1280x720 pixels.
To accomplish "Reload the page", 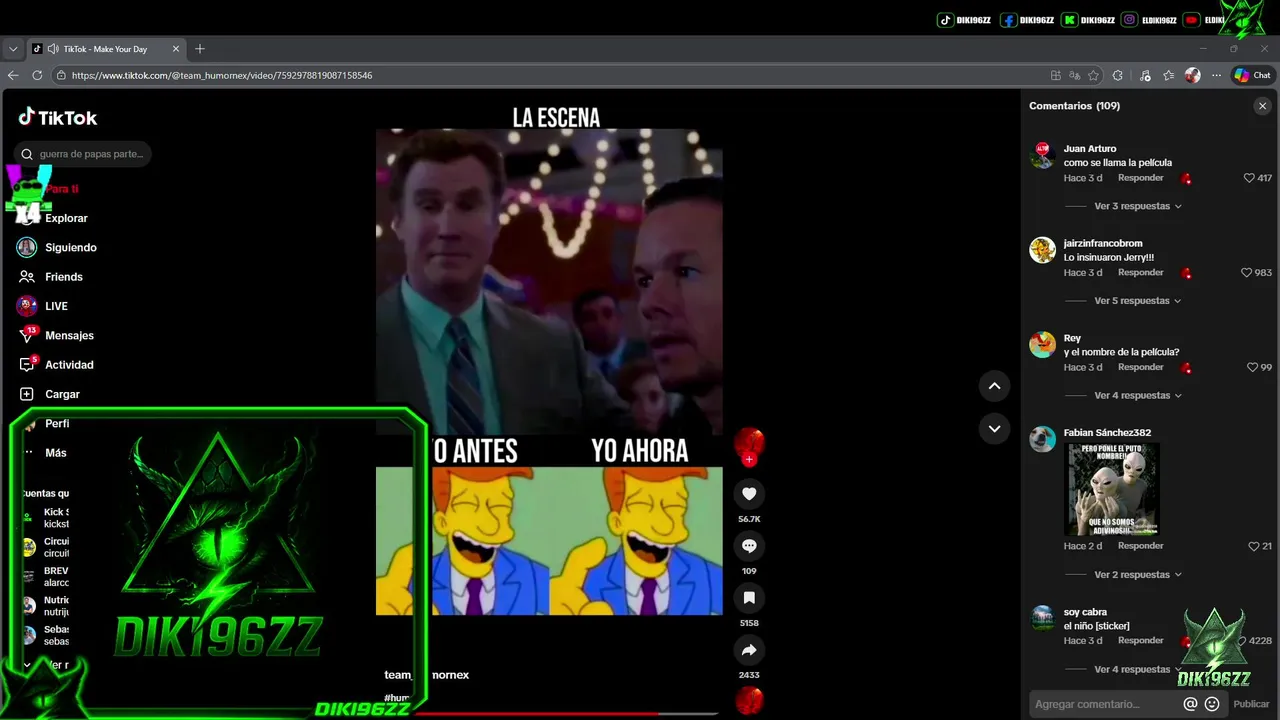I will [x=37, y=75].
